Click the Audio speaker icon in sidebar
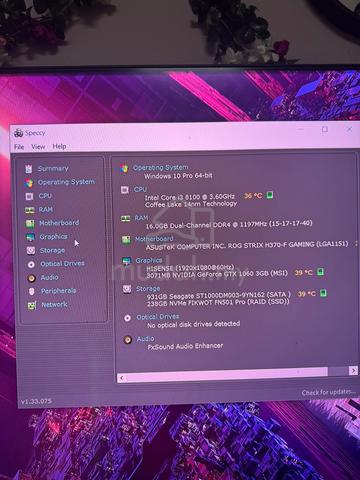 click(x=32, y=278)
